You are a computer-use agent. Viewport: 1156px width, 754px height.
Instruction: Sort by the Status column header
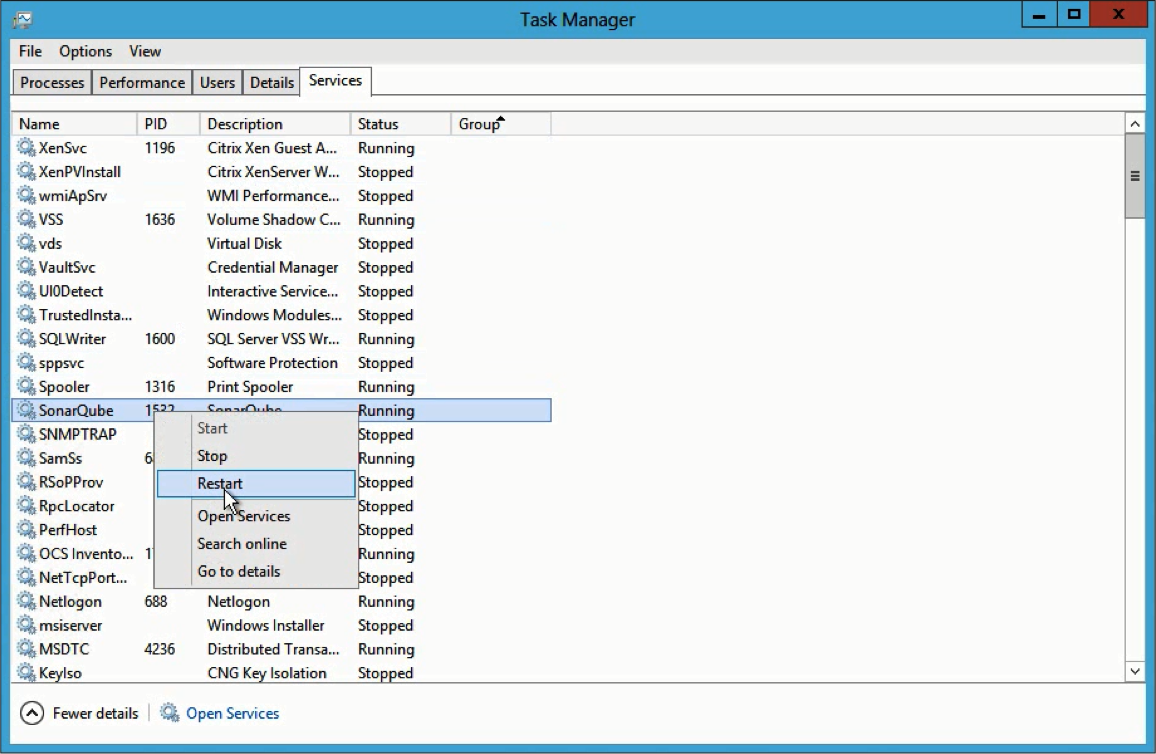(400, 124)
